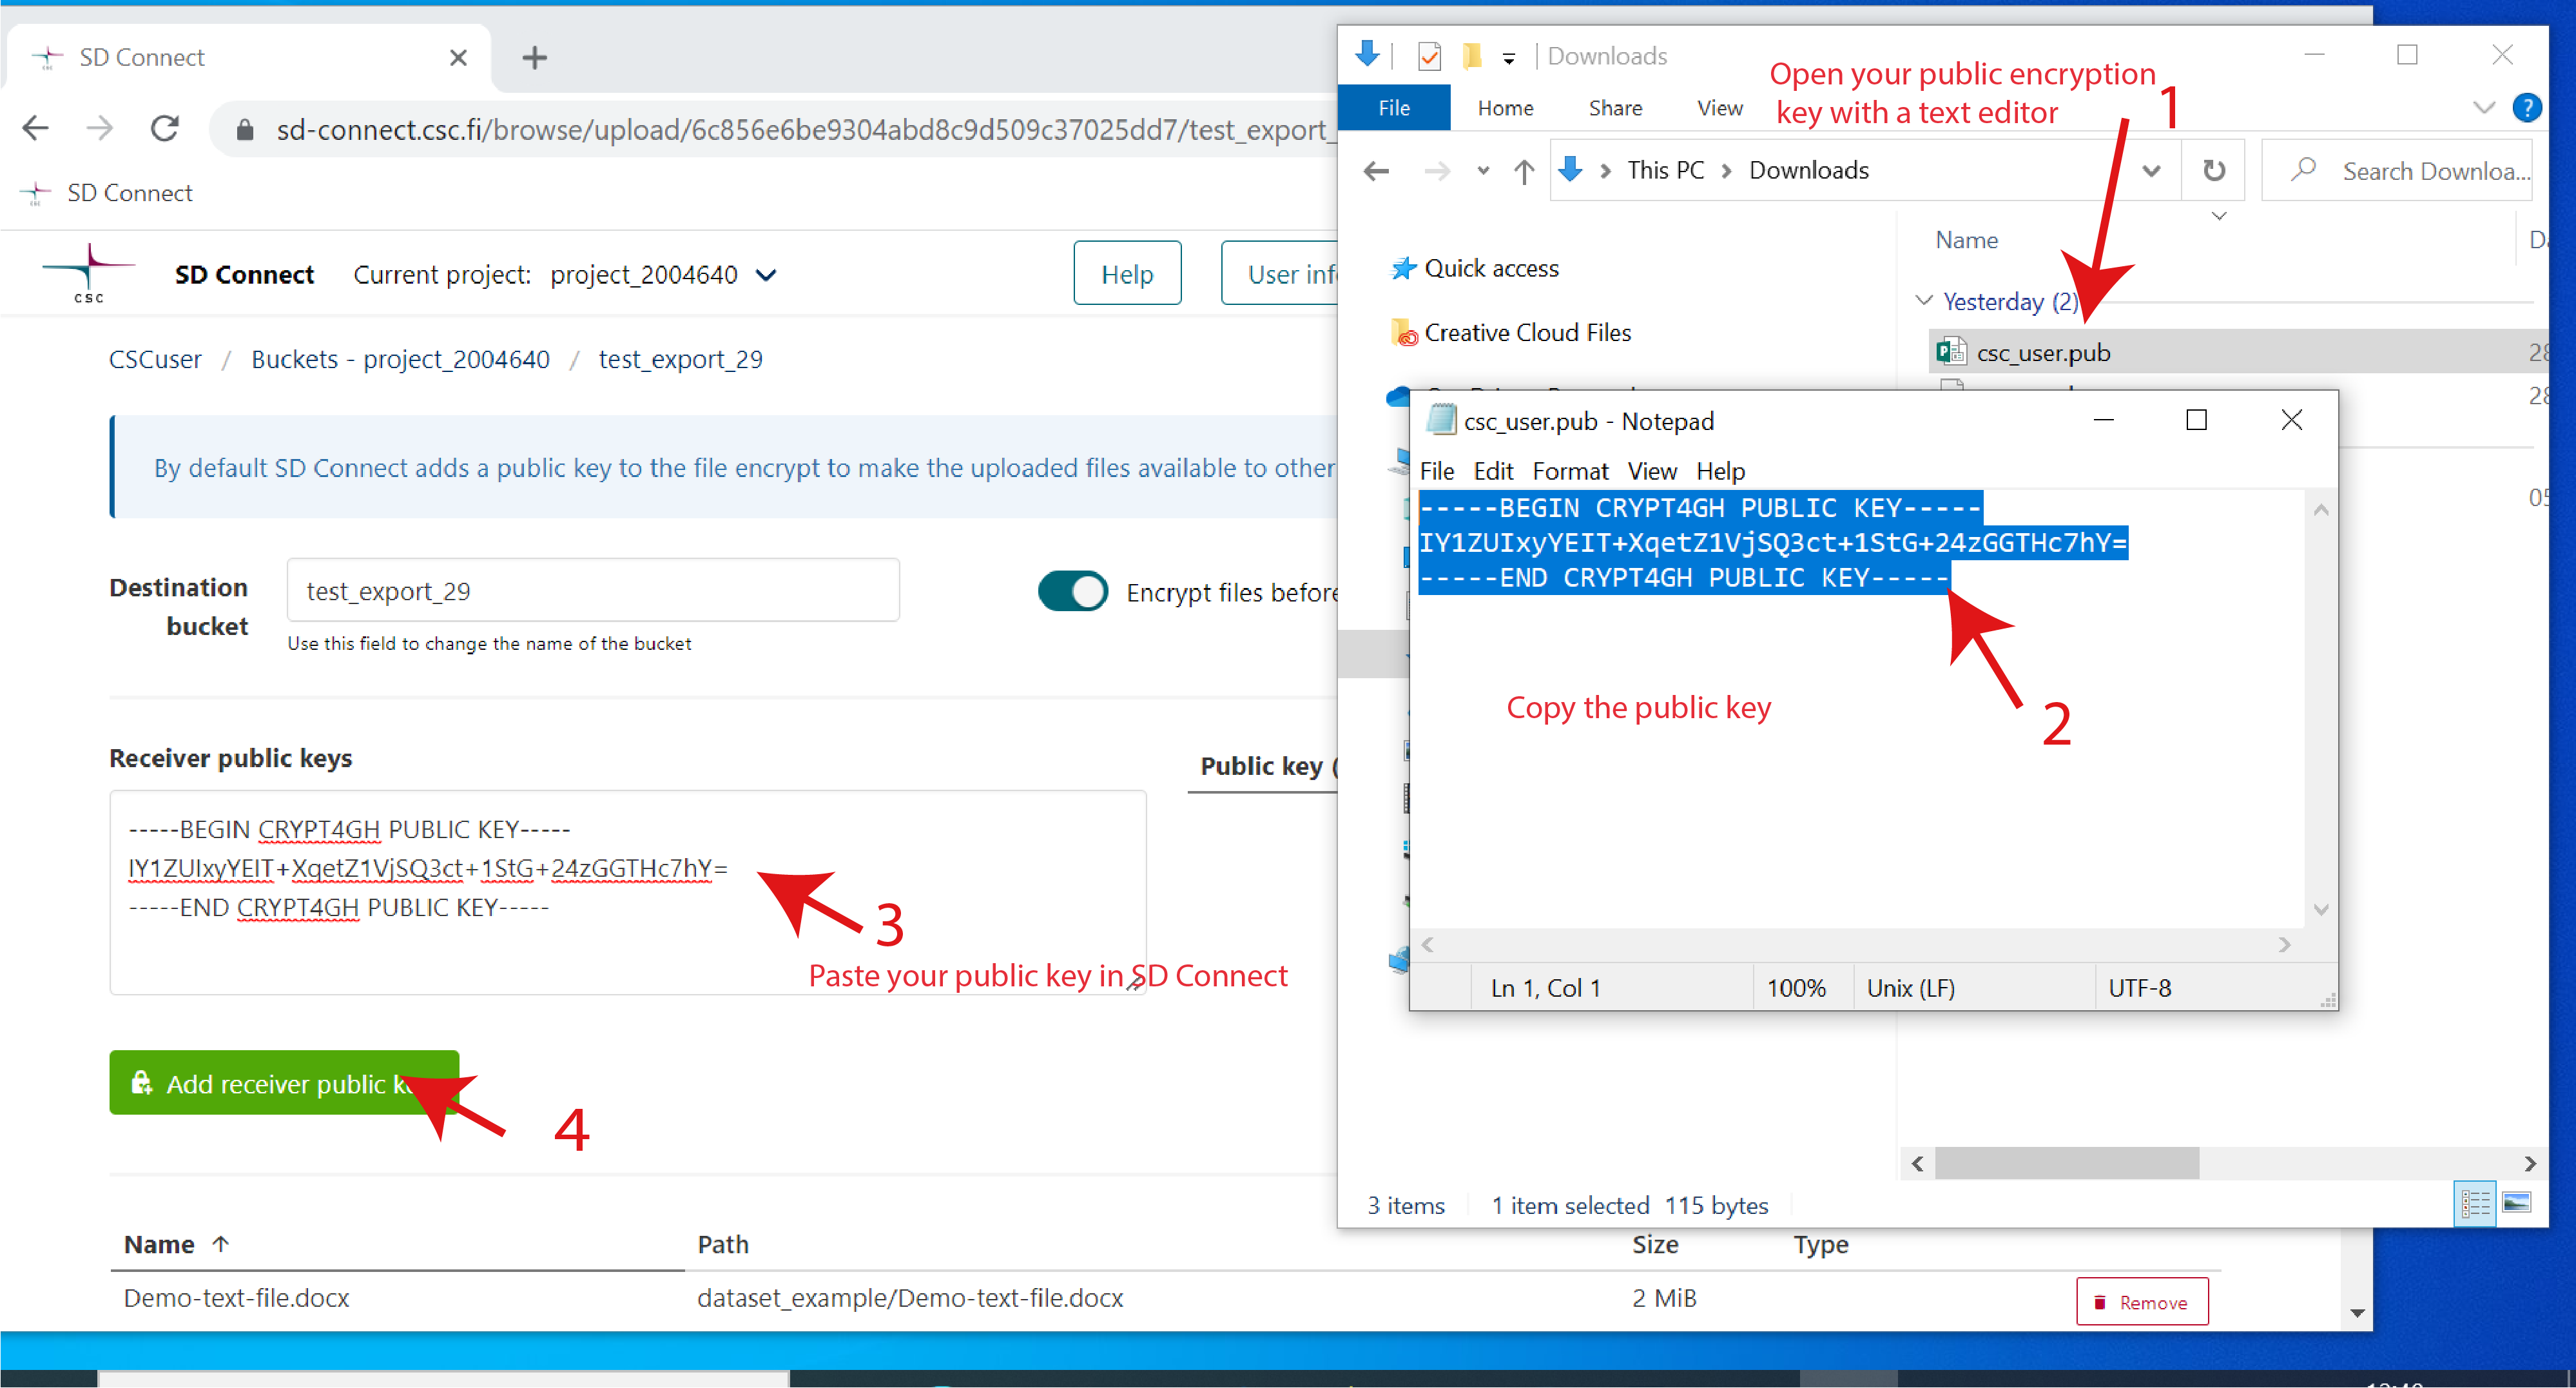This screenshot has height=1388, width=2576.
Task: Click the padlock site info icon
Action: pyautogui.click(x=245, y=130)
